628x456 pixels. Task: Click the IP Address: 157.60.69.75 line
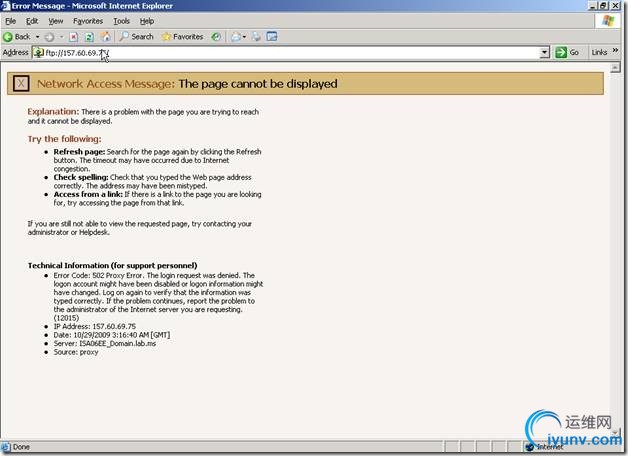(95, 326)
